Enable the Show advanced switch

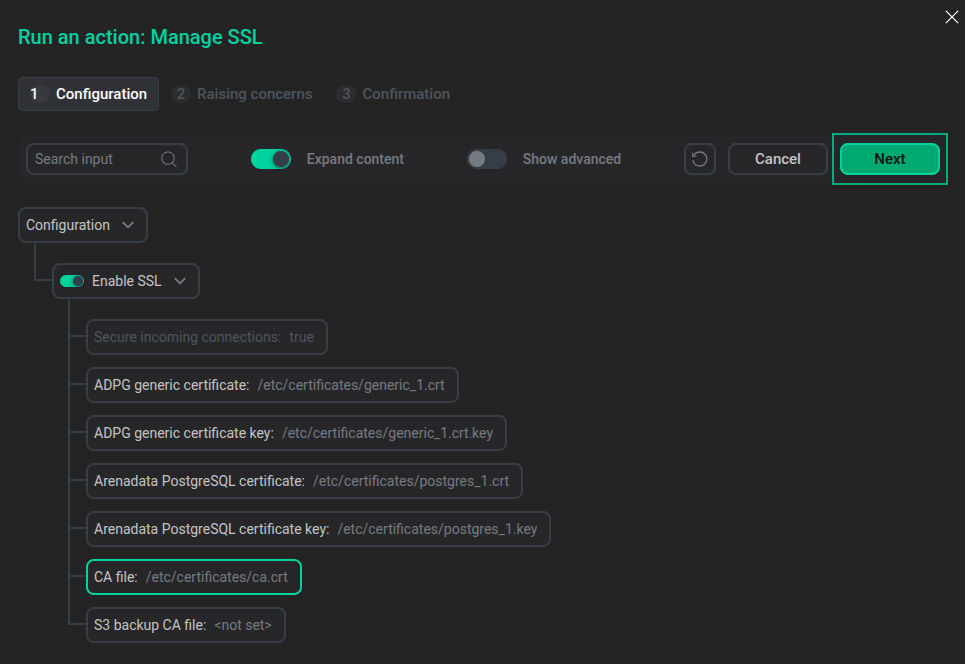tap(487, 159)
